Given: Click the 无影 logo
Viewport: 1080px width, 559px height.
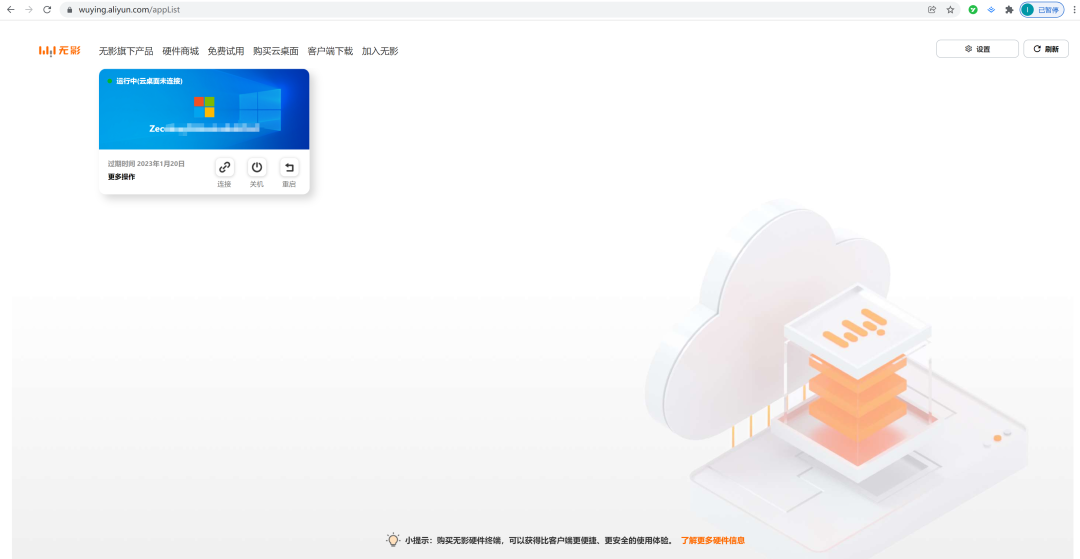Looking at the screenshot, I should (x=60, y=51).
